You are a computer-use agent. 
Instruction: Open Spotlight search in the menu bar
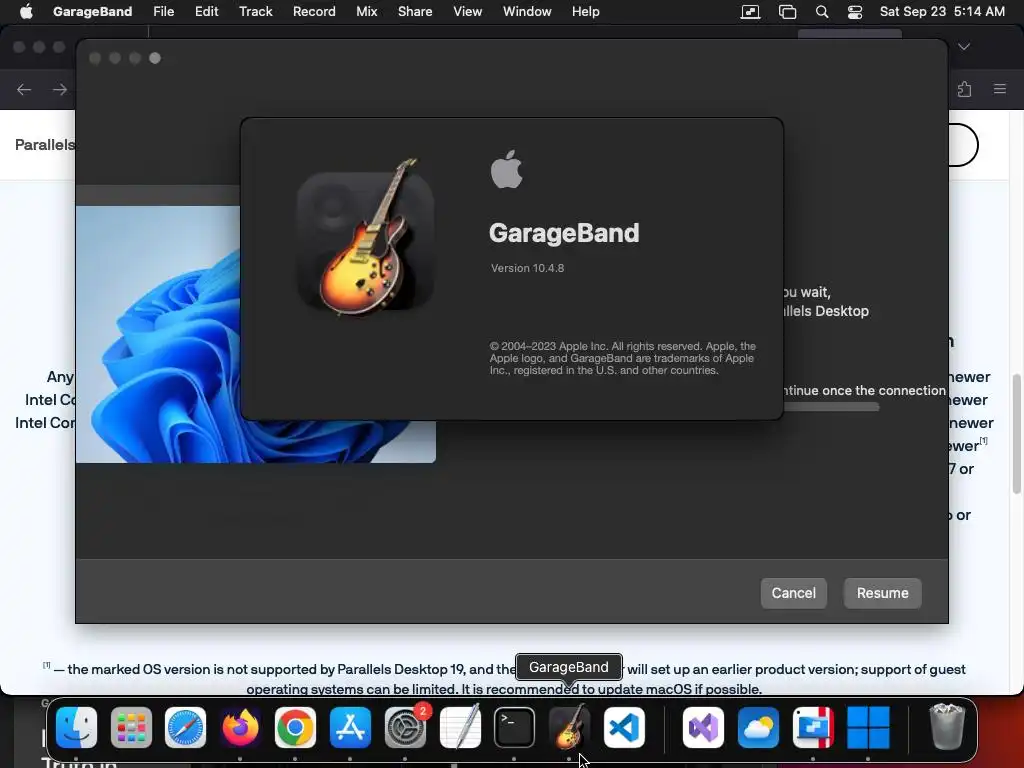pos(822,12)
